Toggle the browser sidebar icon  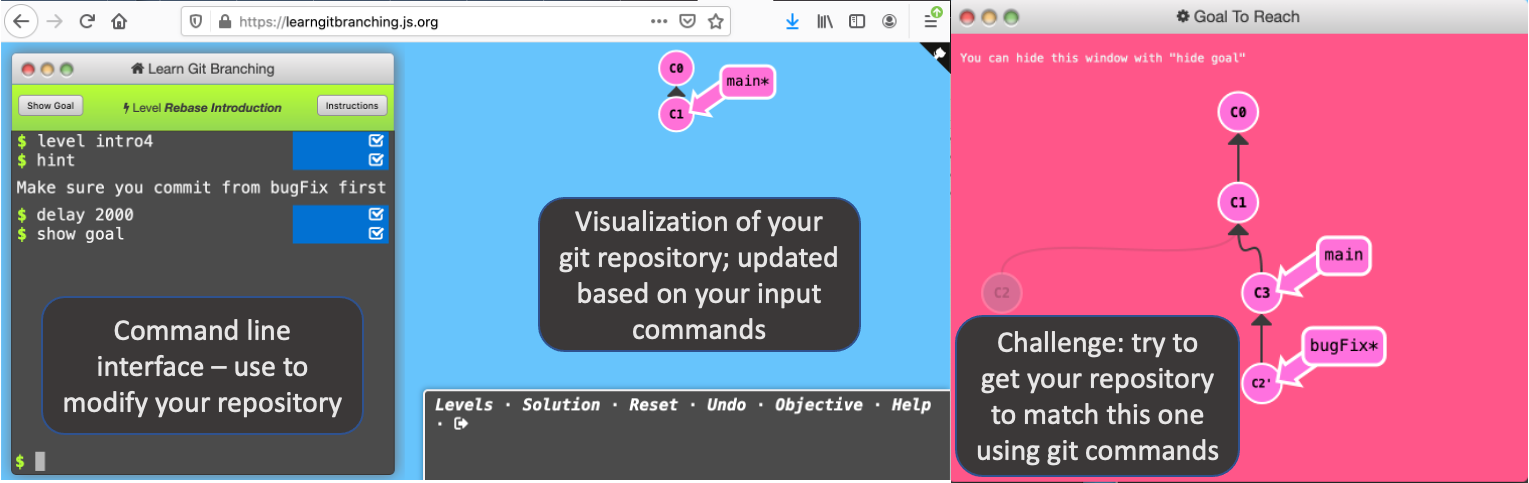click(x=857, y=21)
